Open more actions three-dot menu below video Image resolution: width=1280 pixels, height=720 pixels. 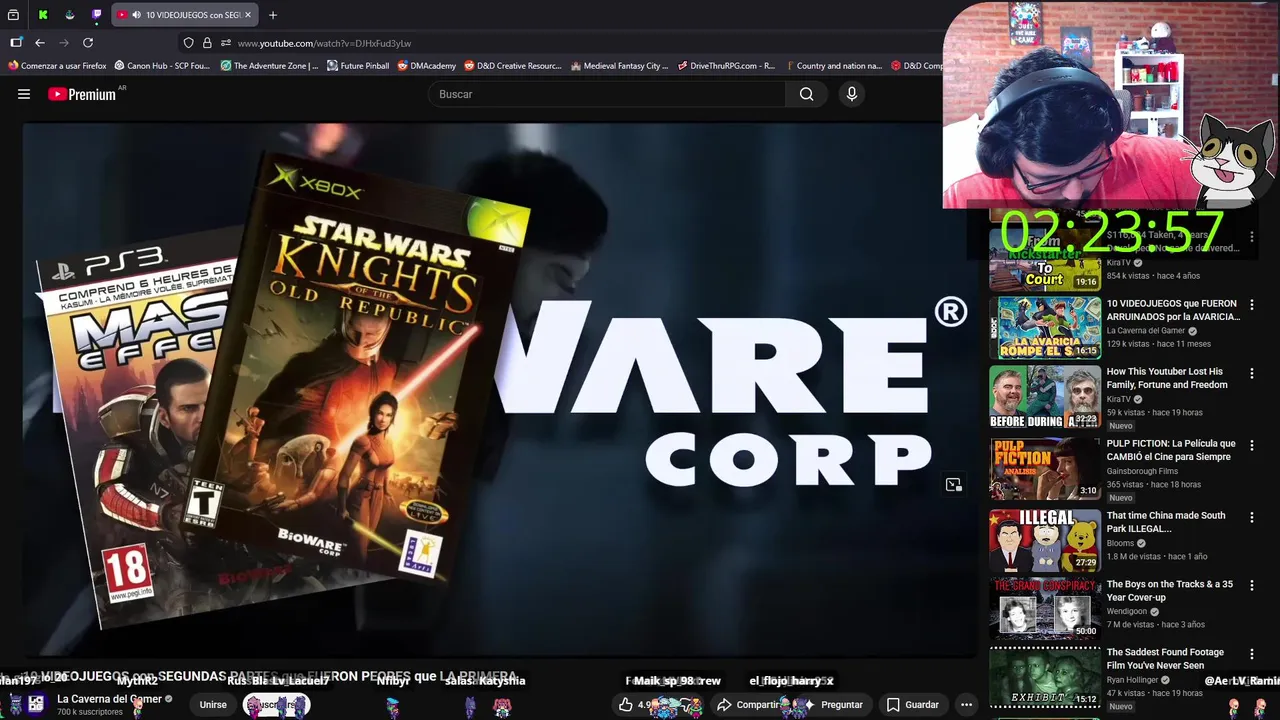point(966,705)
